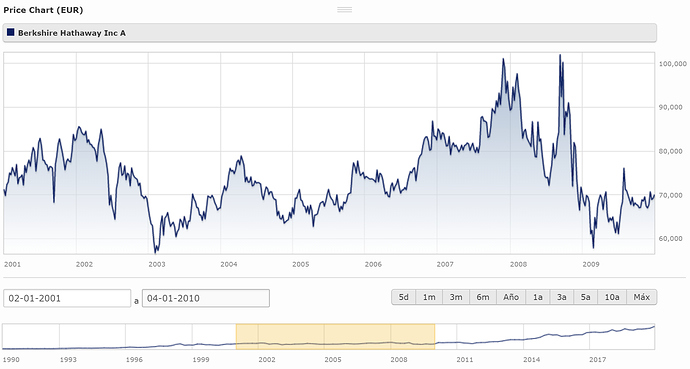The height and width of the screenshot is (369, 690).
Task: Click the highlighted navigator selection window
Action: (x=335, y=336)
